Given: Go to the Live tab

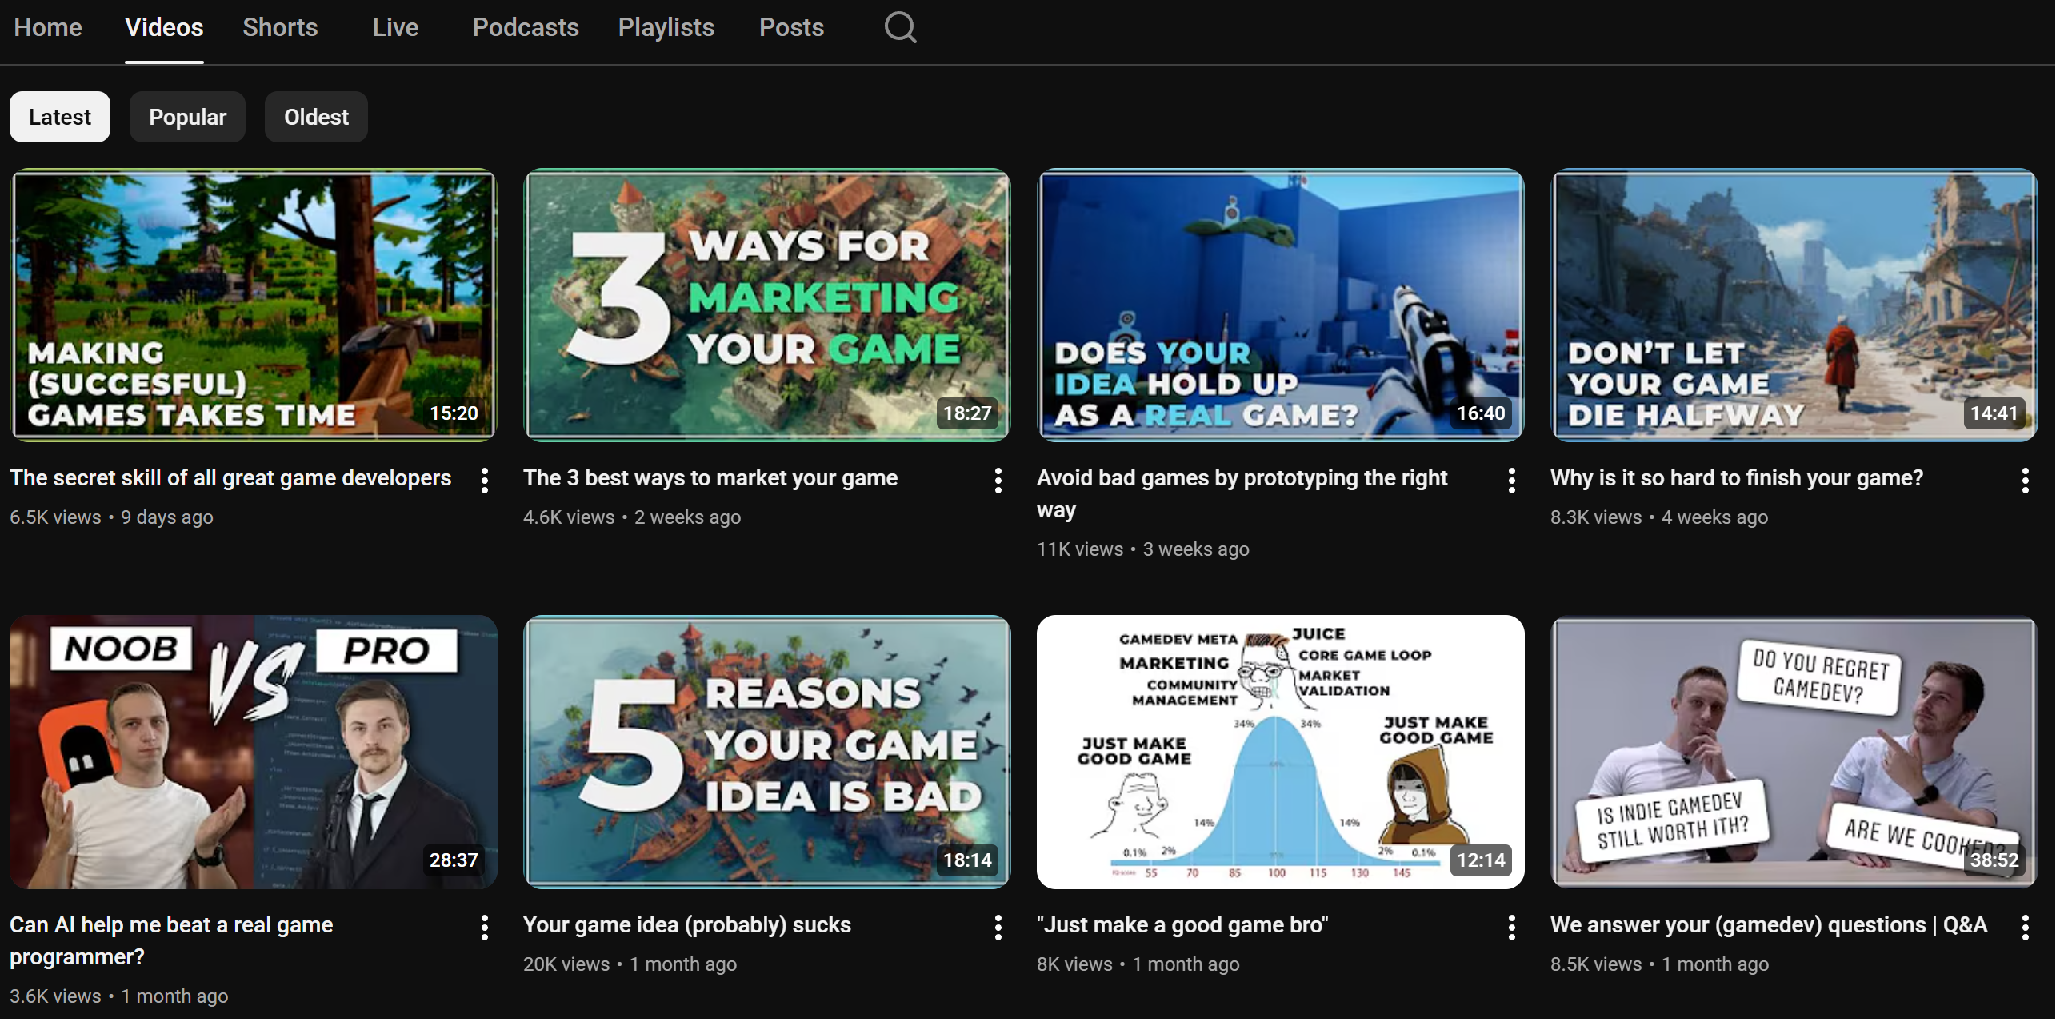Looking at the screenshot, I should point(395,28).
